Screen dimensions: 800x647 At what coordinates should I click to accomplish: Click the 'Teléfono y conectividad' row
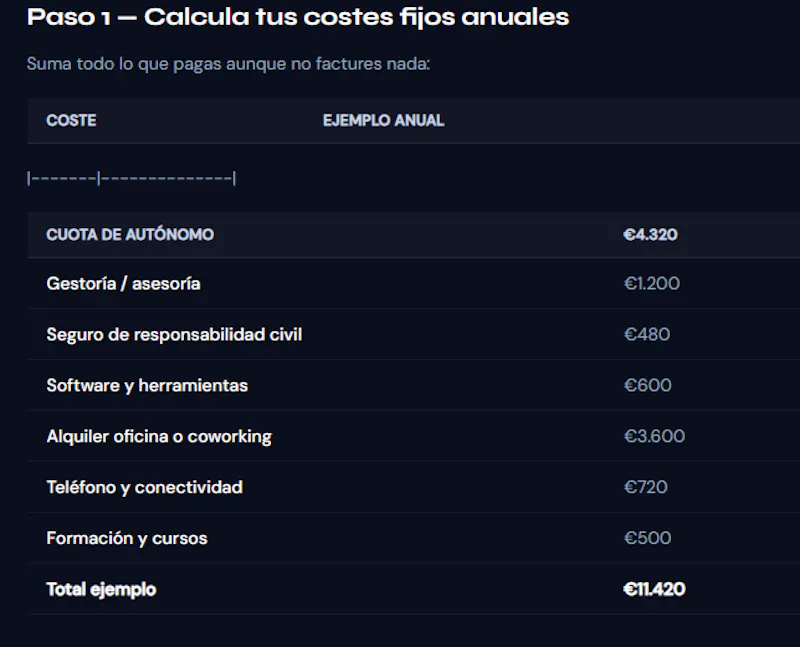413,487
